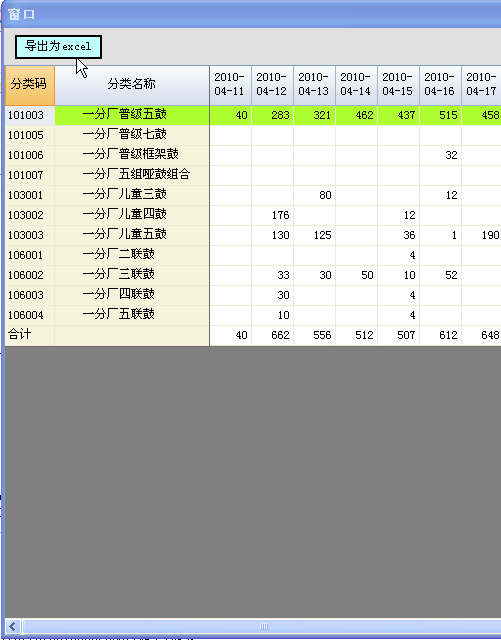Click the 一分厂普级框架鼓 row name
The width and height of the screenshot is (501, 640).
tap(131, 154)
